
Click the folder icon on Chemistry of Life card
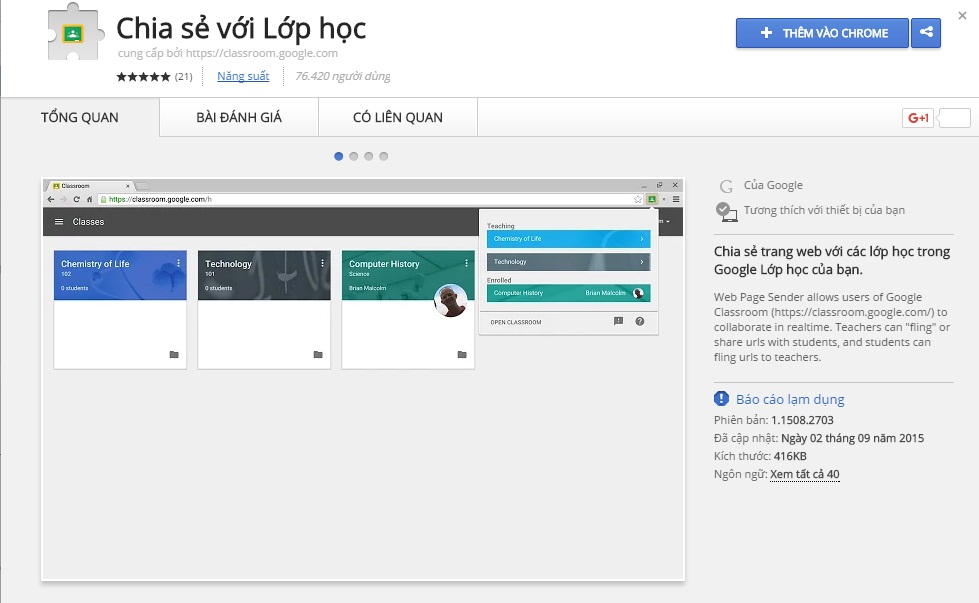point(174,355)
